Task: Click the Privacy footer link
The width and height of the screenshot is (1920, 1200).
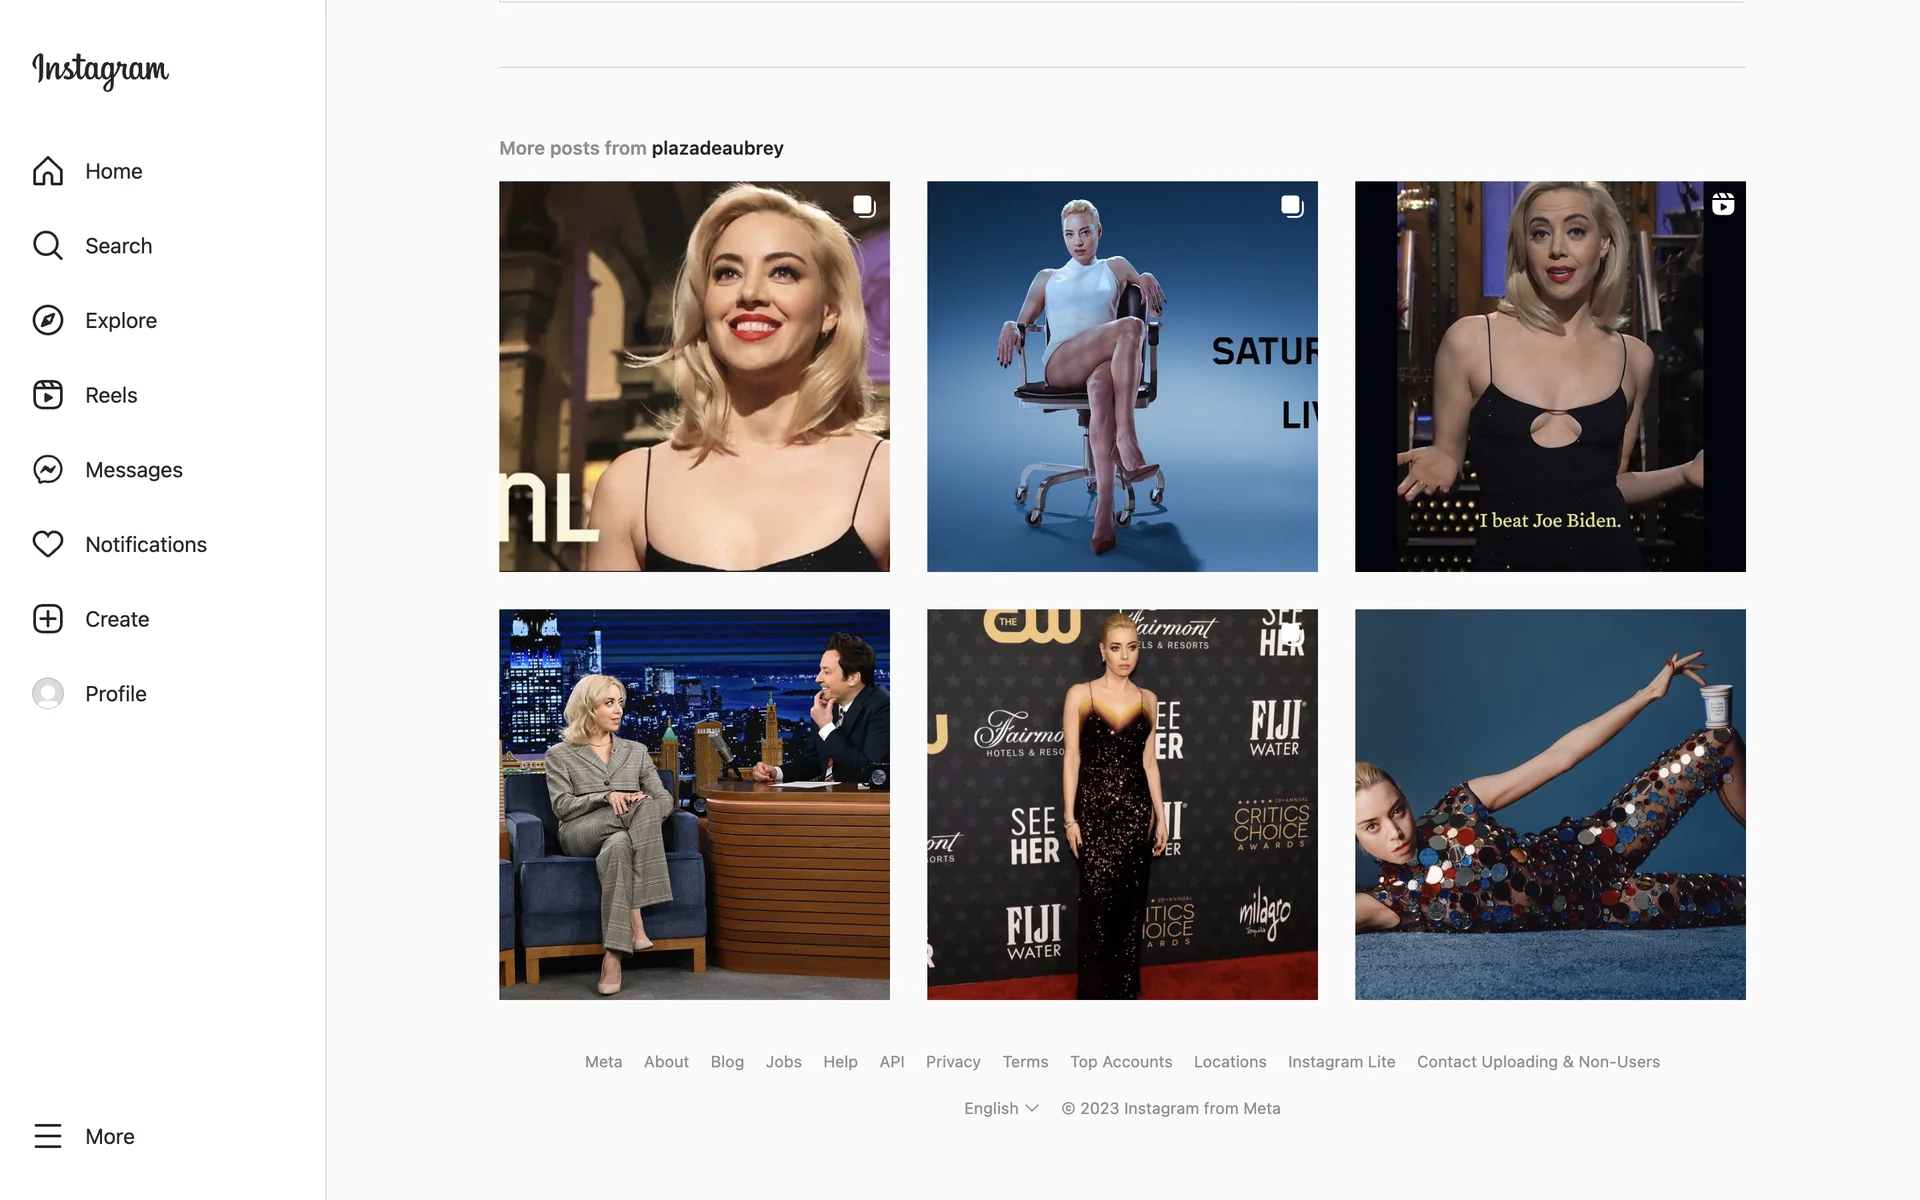Action: pos(953,1062)
